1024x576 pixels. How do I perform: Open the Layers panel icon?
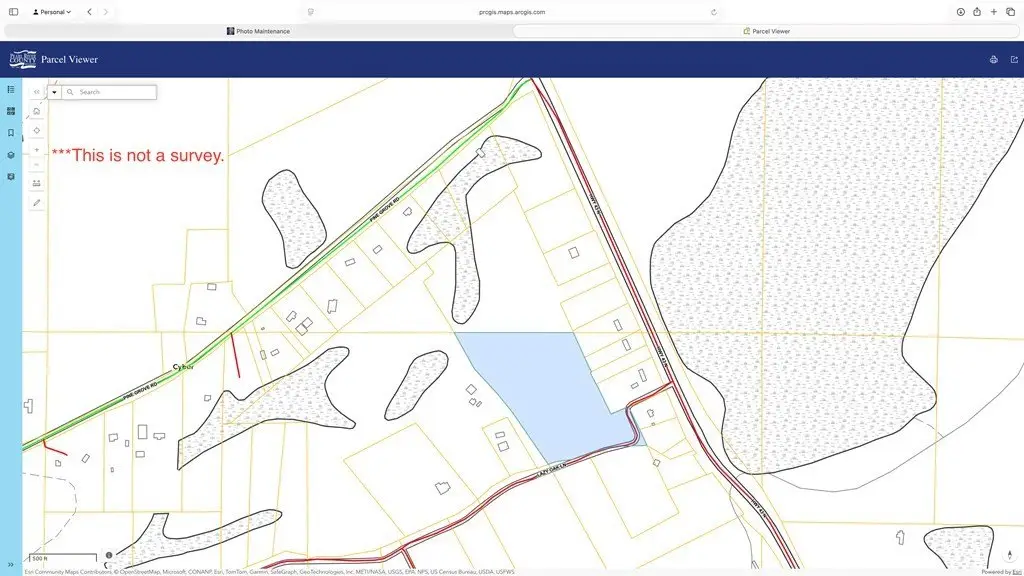[x=11, y=155]
